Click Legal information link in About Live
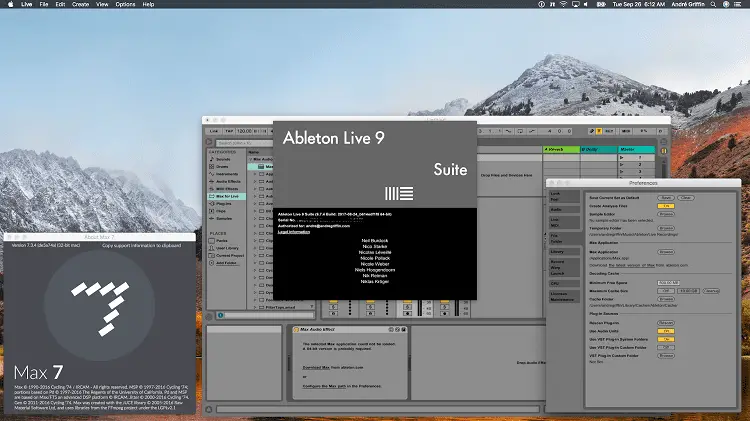 tap(294, 232)
